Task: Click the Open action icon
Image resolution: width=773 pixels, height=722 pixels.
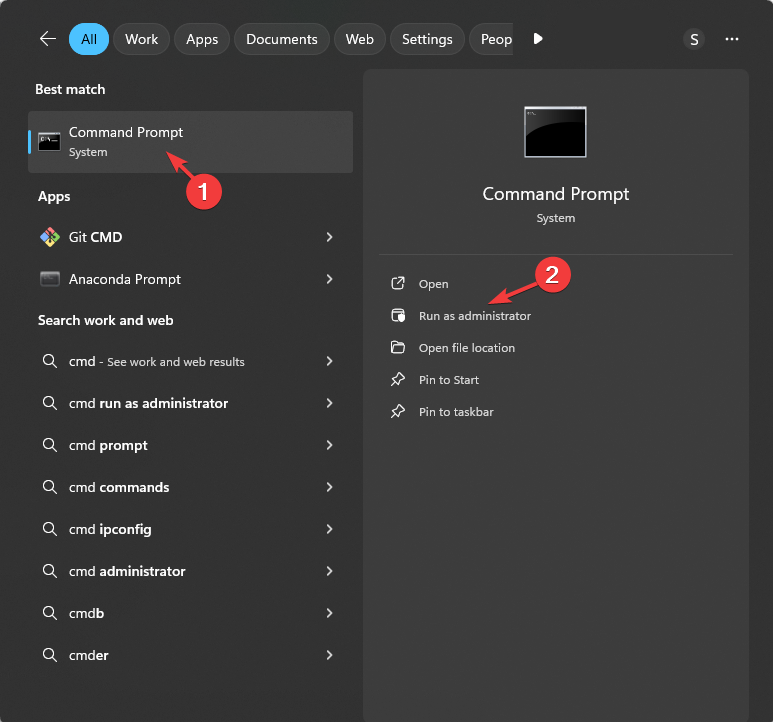Action: [398, 283]
